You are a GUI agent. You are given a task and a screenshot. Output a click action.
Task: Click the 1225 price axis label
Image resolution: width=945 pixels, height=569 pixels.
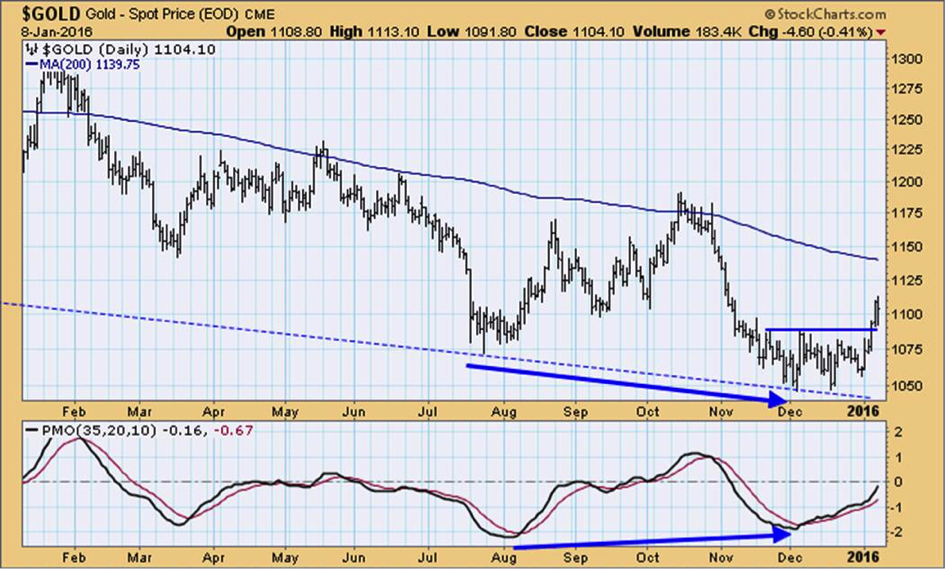coord(909,149)
